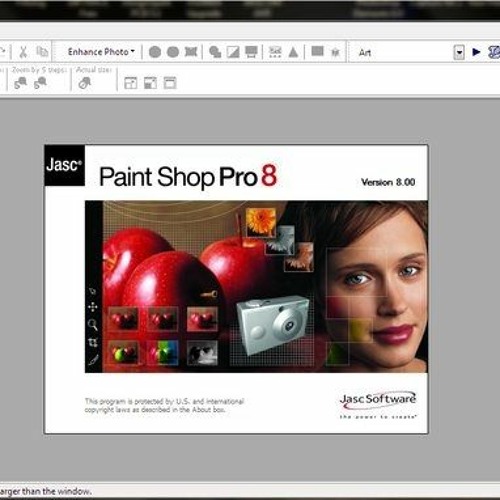Open the Enhance Photo dropdown menu
The image size is (500, 500).
[x=101, y=52]
